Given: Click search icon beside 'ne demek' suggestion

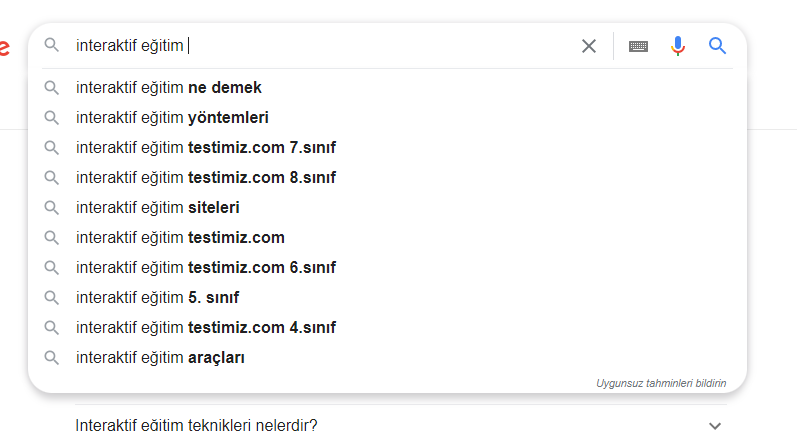Looking at the screenshot, I should pos(51,88).
